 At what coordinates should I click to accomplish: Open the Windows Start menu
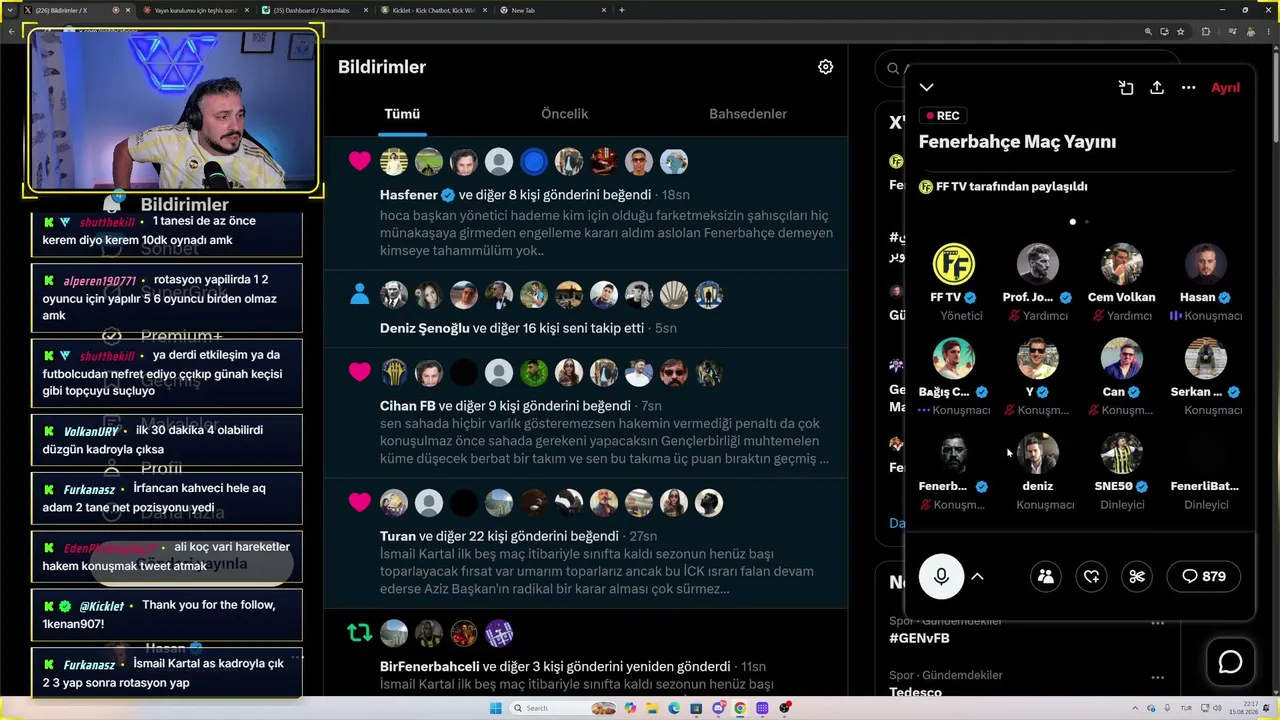[495, 708]
